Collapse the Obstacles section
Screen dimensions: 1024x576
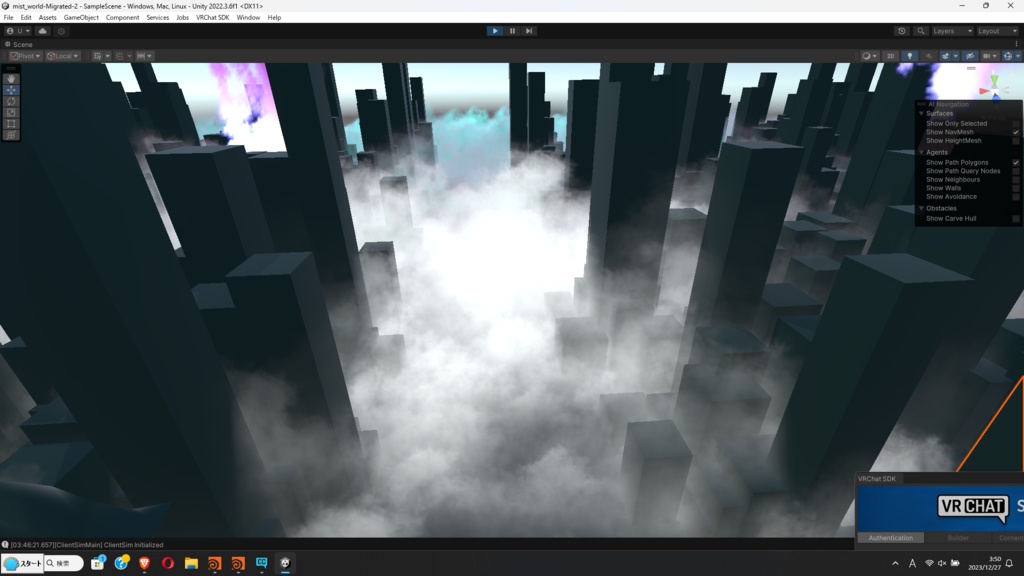921,208
